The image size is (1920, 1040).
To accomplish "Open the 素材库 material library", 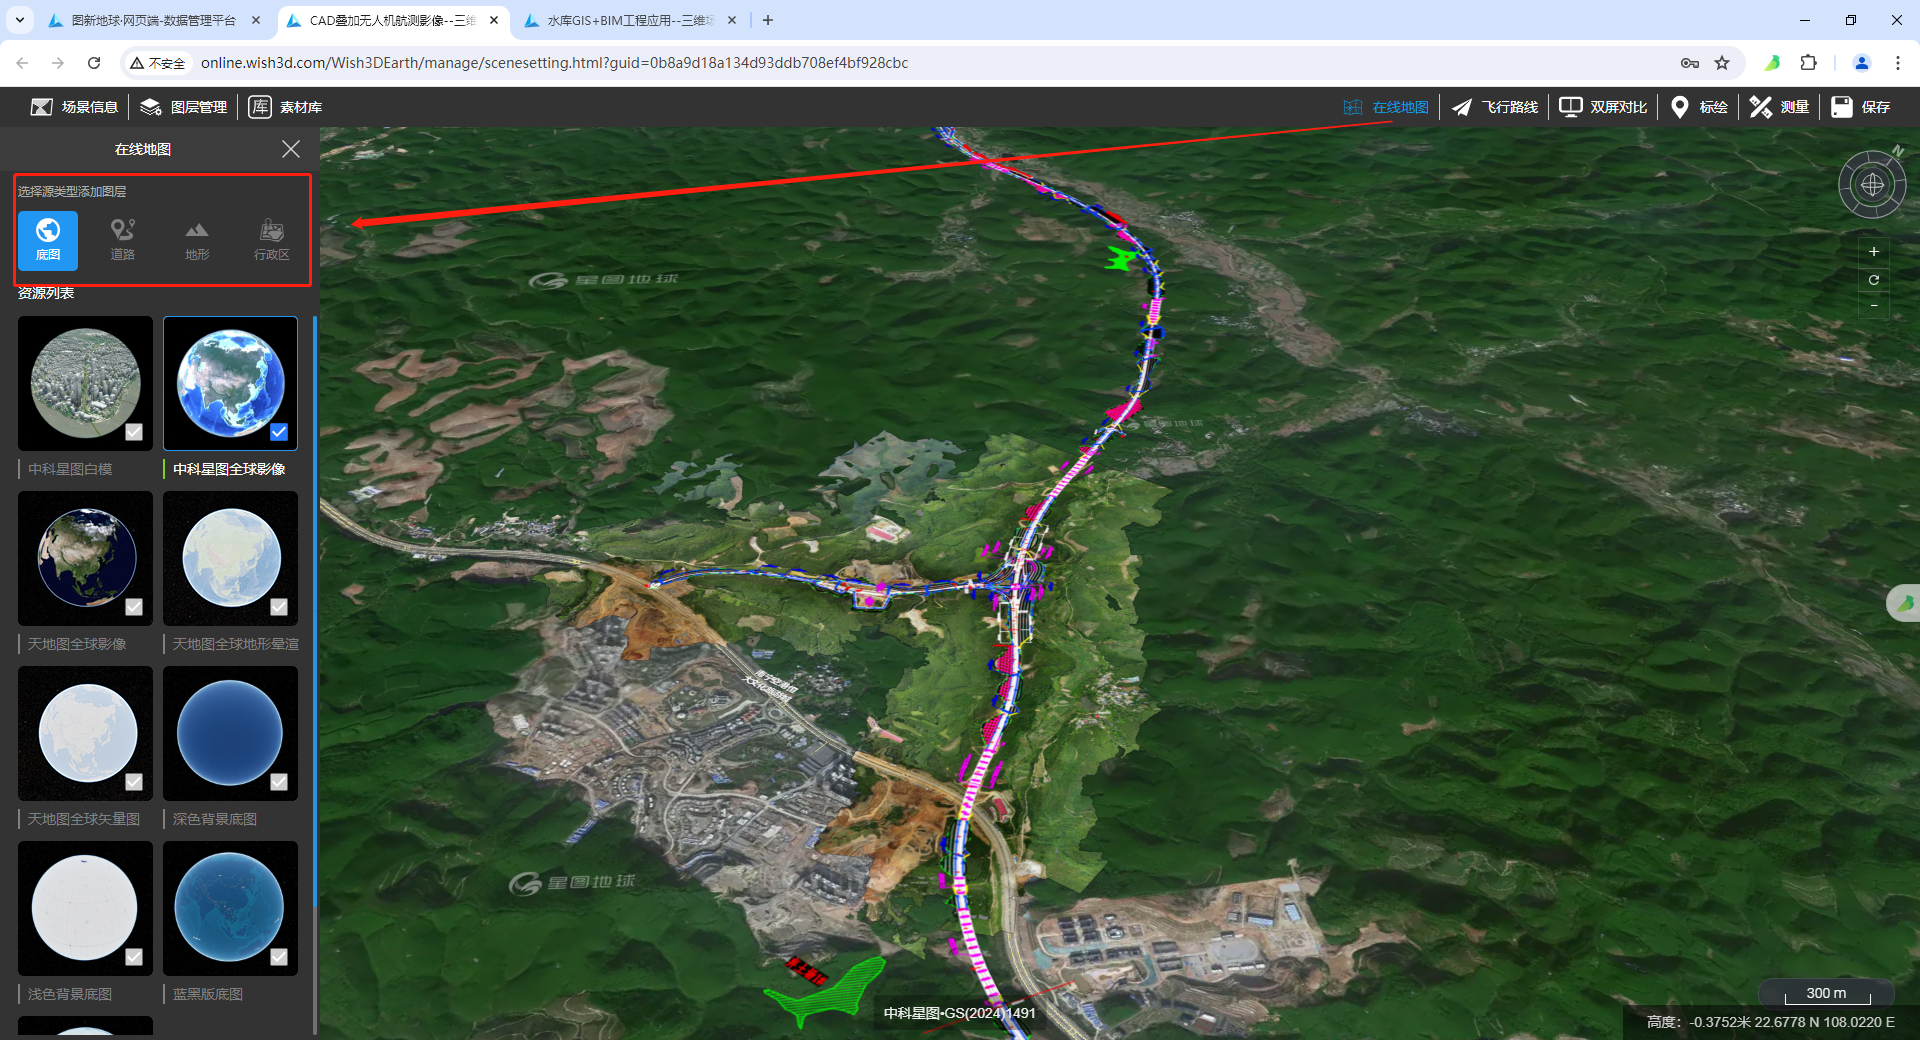I will pos(285,107).
